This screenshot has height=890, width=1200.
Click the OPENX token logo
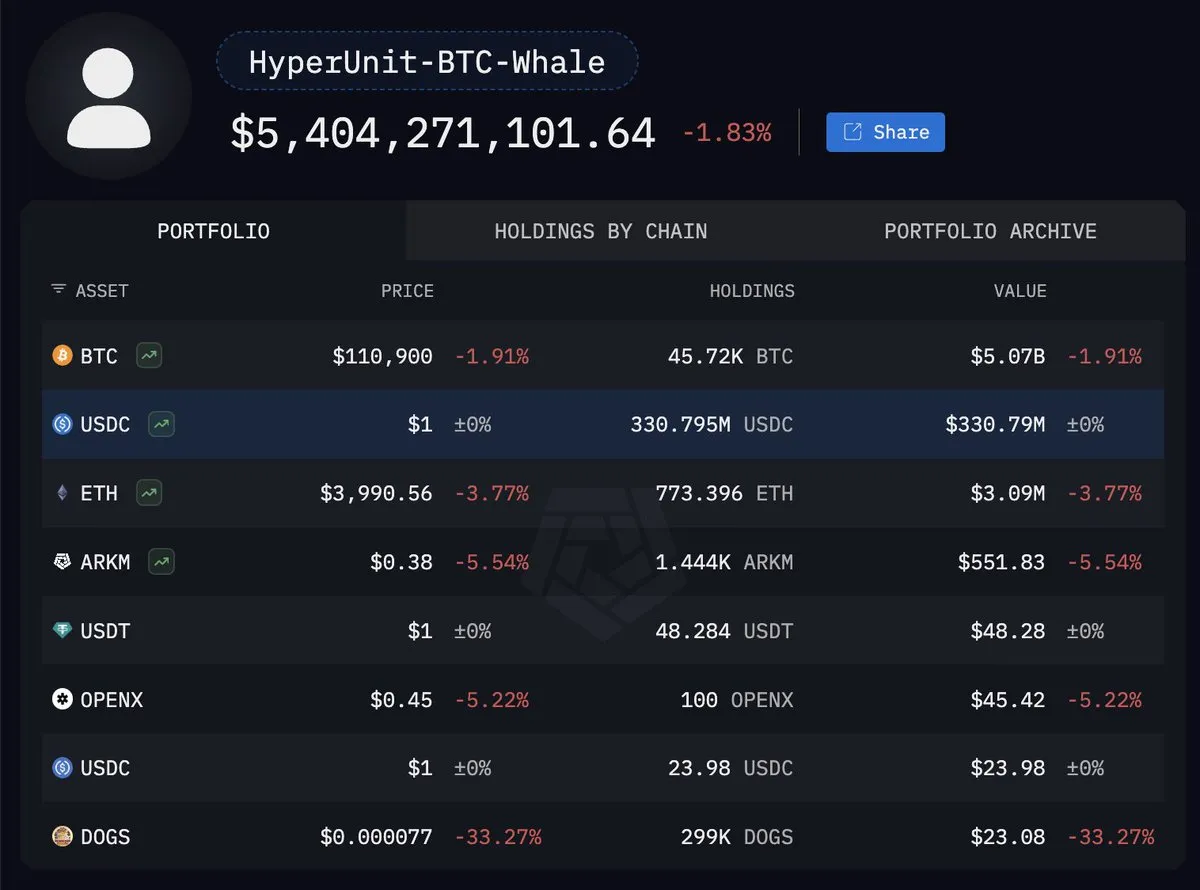tap(62, 699)
